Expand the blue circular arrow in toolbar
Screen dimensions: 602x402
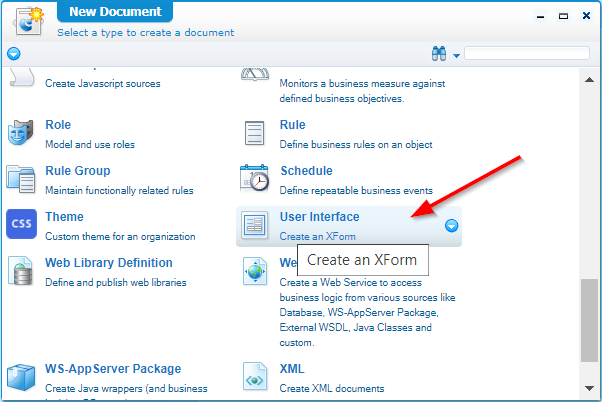tap(13, 54)
